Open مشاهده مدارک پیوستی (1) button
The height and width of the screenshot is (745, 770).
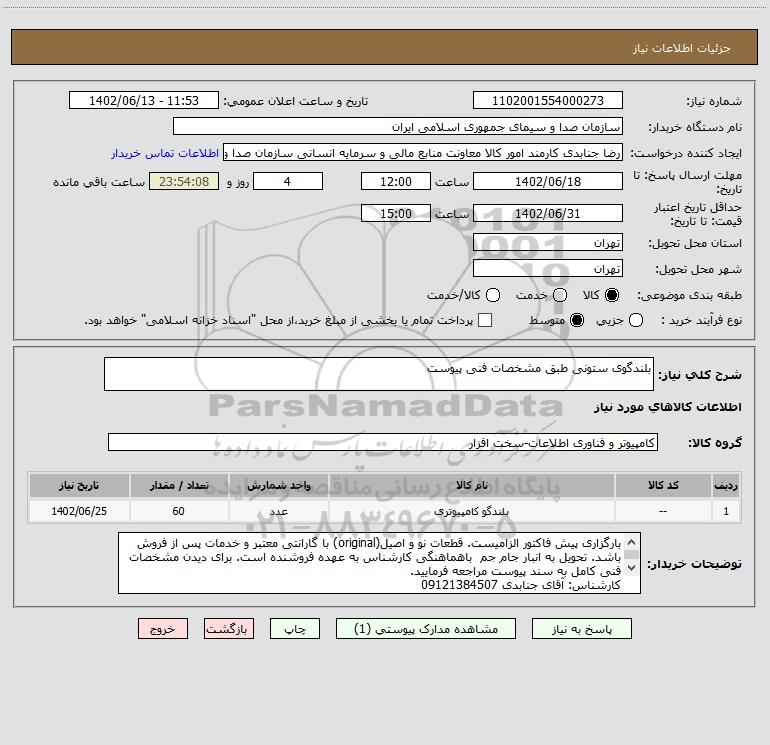[426, 629]
